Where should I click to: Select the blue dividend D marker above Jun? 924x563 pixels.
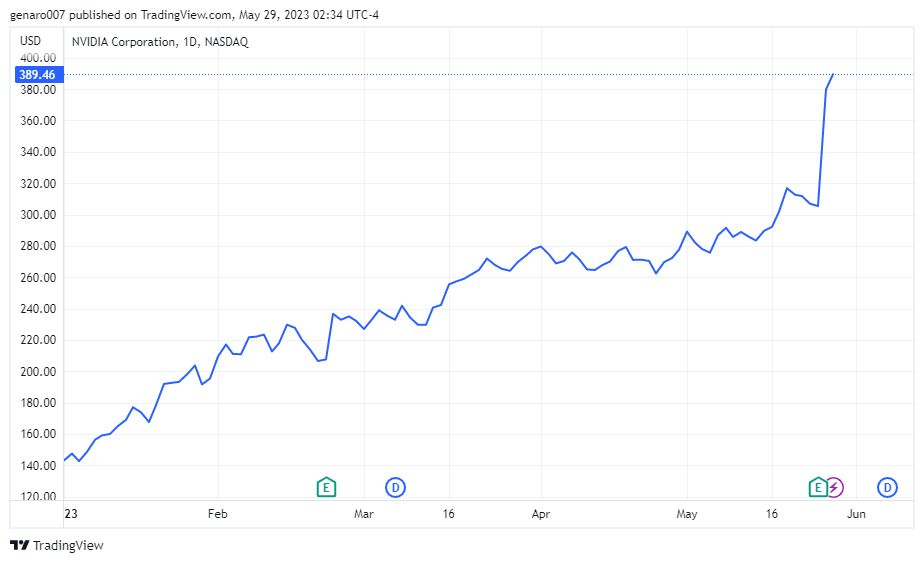887,487
